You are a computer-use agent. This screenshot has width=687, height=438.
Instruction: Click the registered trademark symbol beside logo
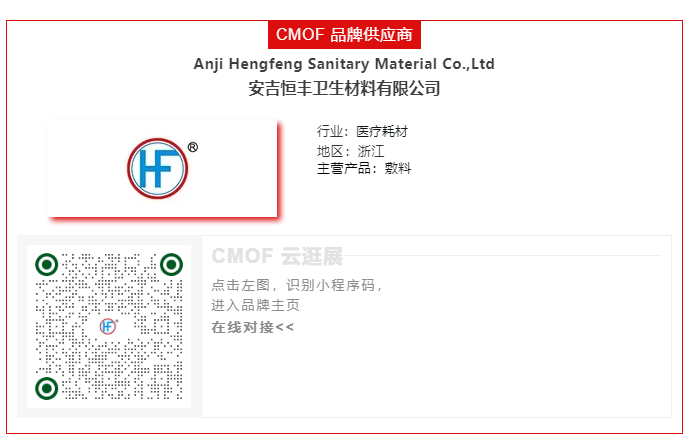click(193, 147)
